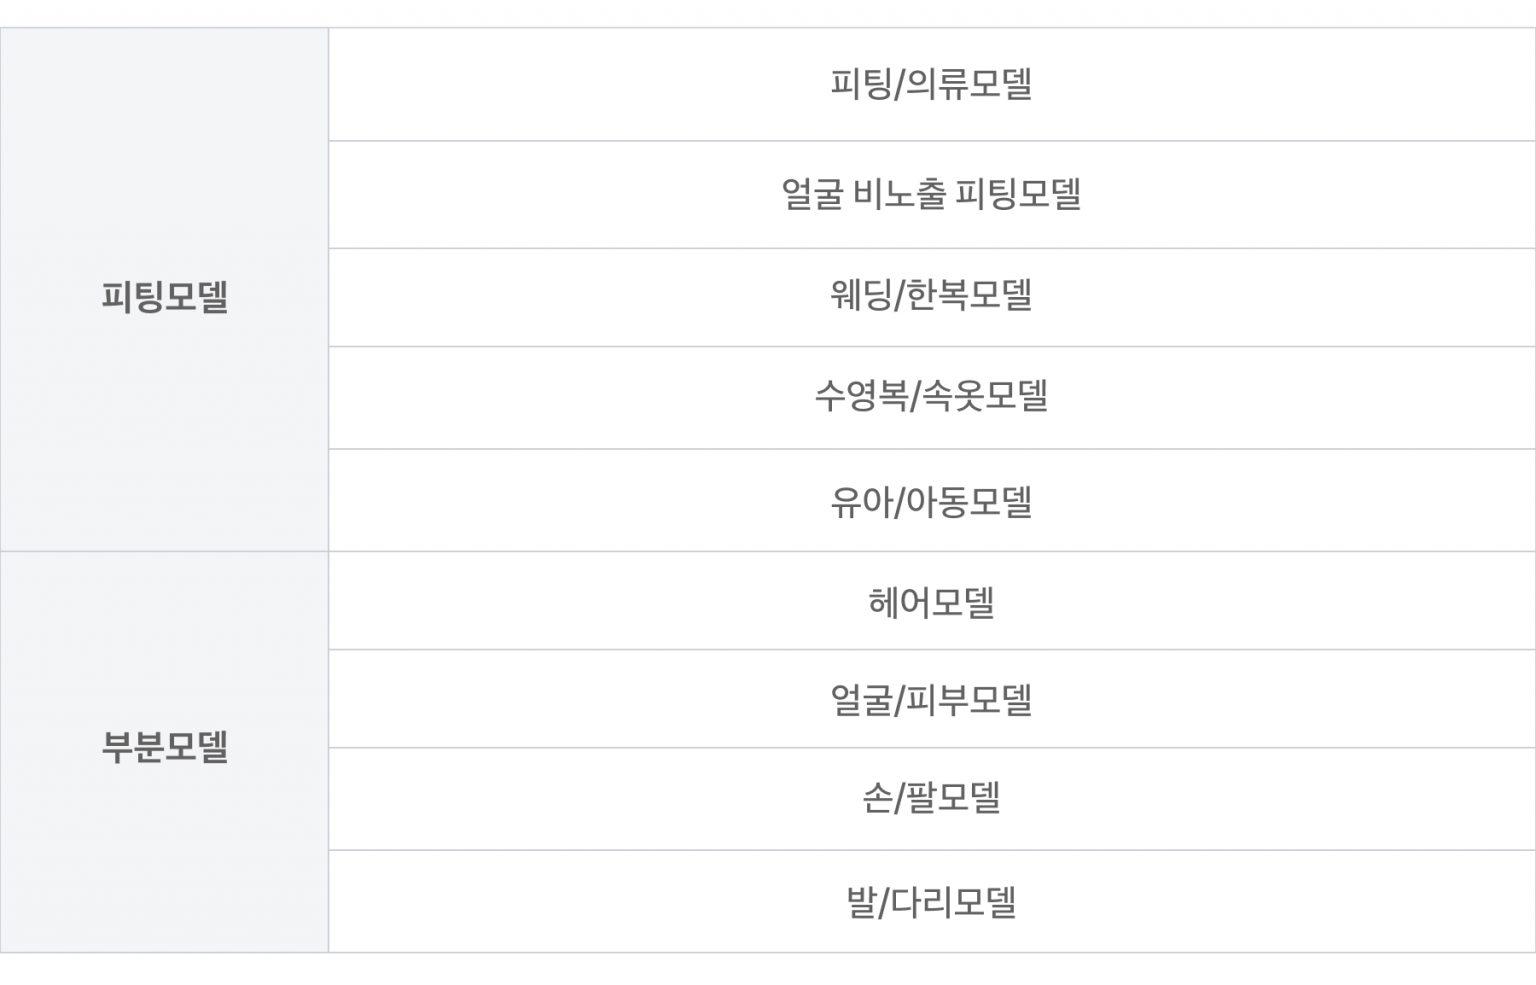Screen dimensions: 1536x985
Task: Choose the 얼굴/피부모델 entry
Action: pyautogui.click(x=931, y=700)
